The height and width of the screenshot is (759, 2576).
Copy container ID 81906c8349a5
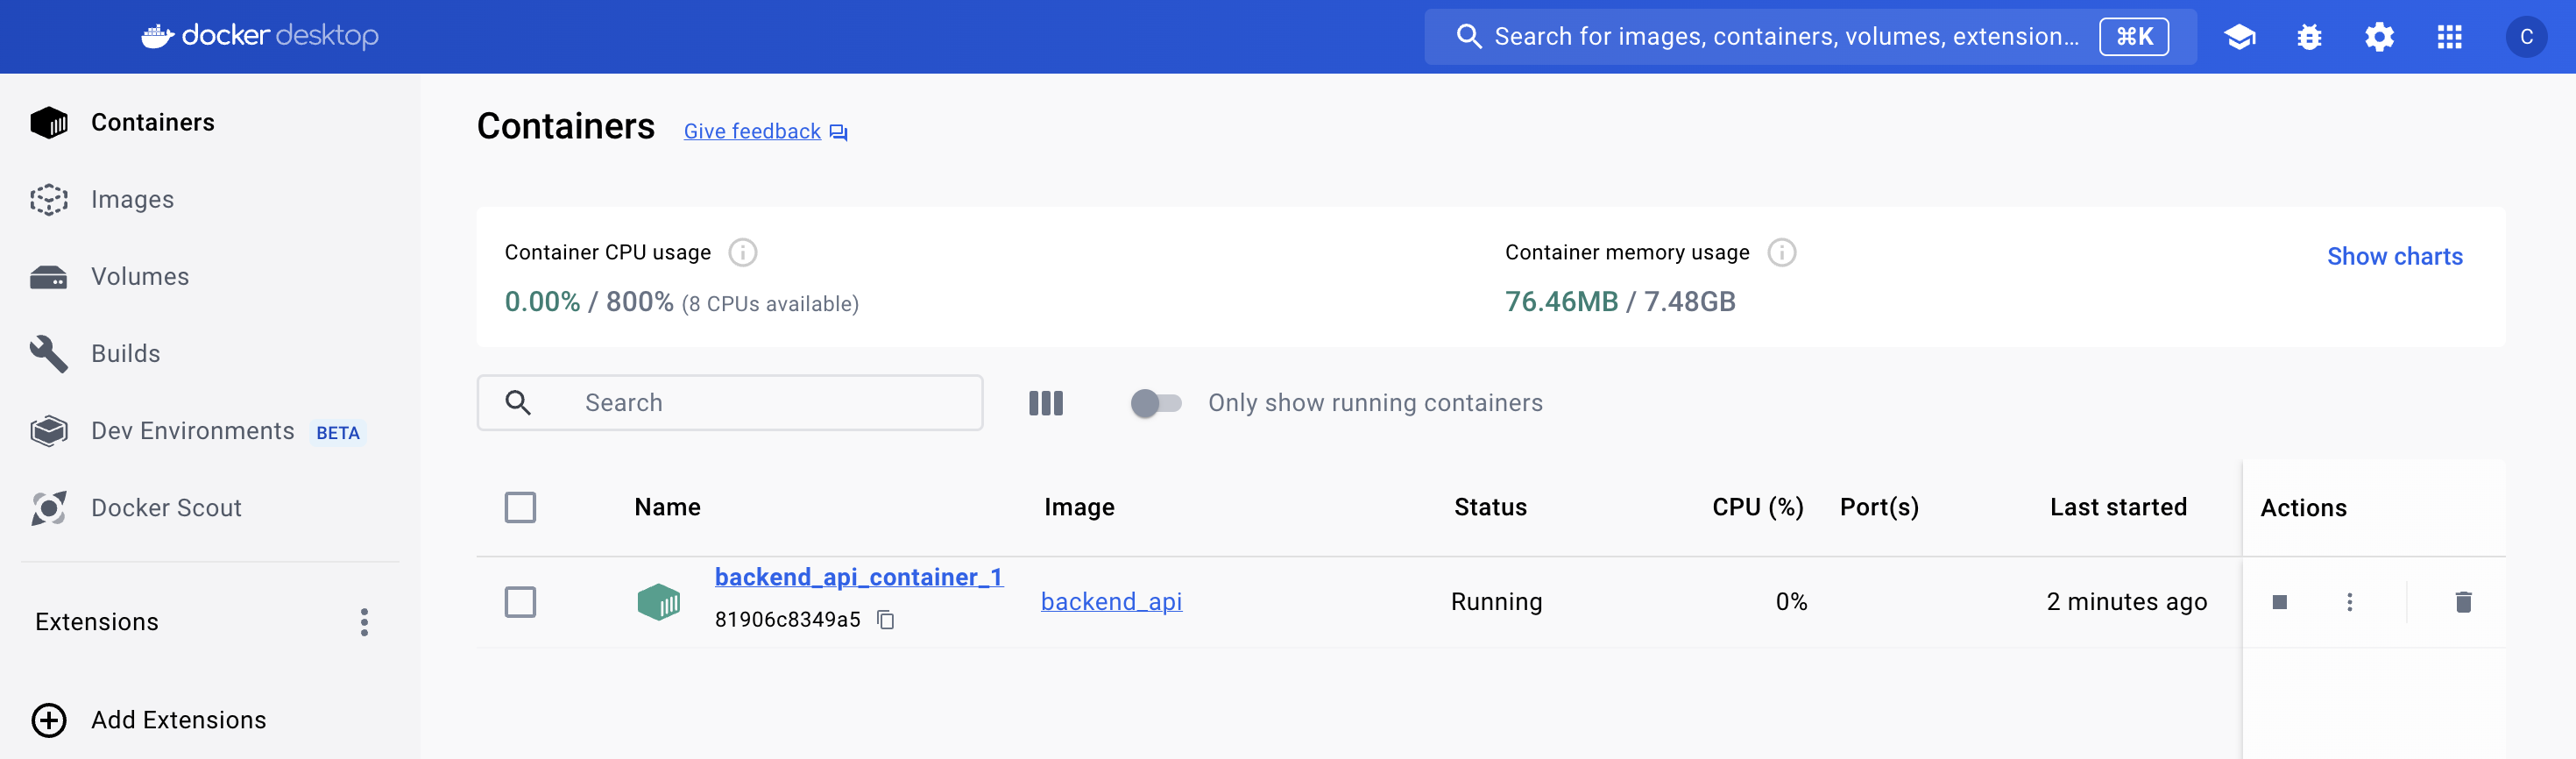click(885, 620)
